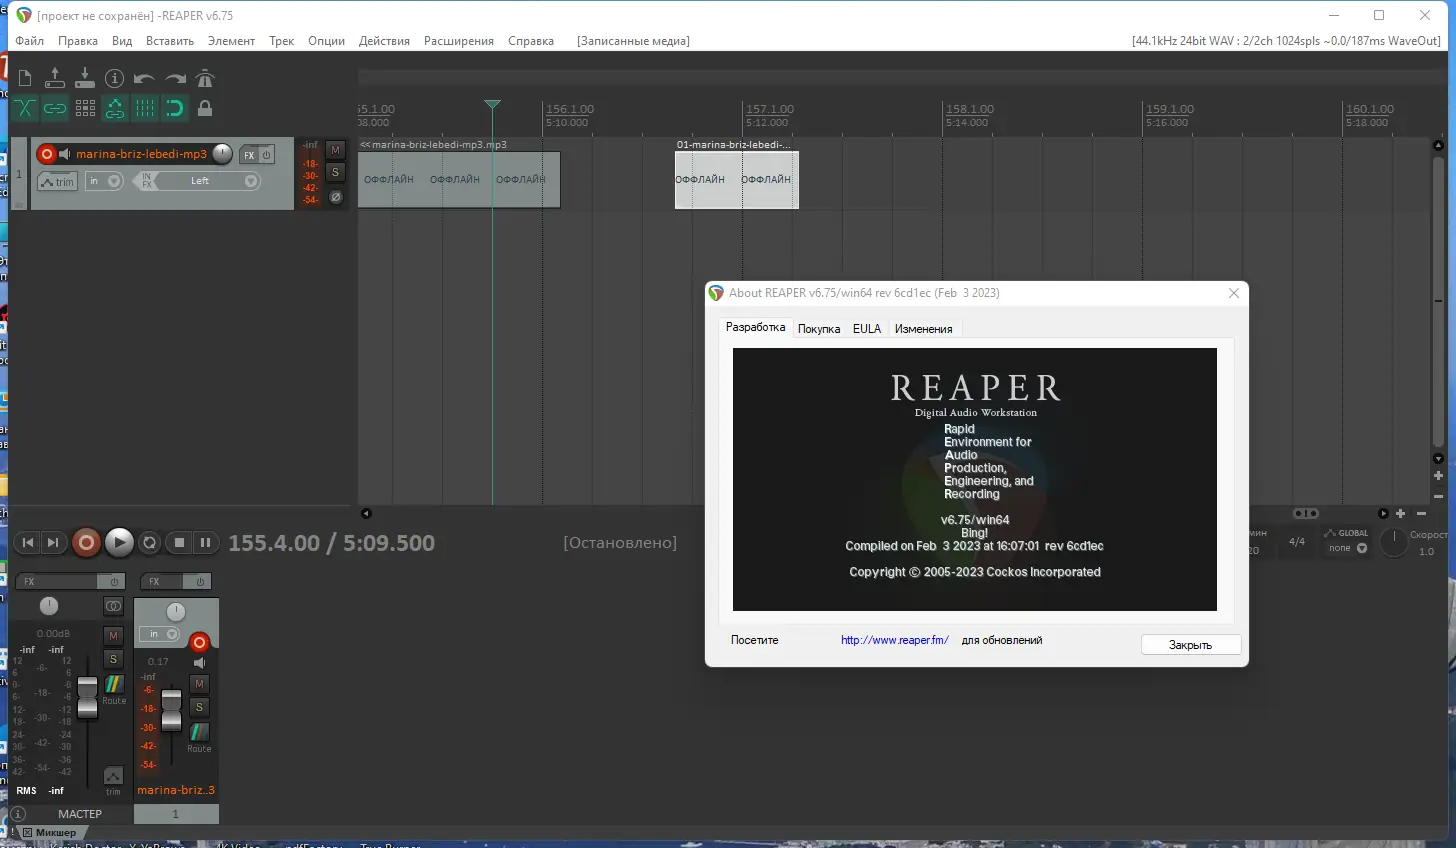
Task: Click the Redo arrow icon
Action: 175,78
